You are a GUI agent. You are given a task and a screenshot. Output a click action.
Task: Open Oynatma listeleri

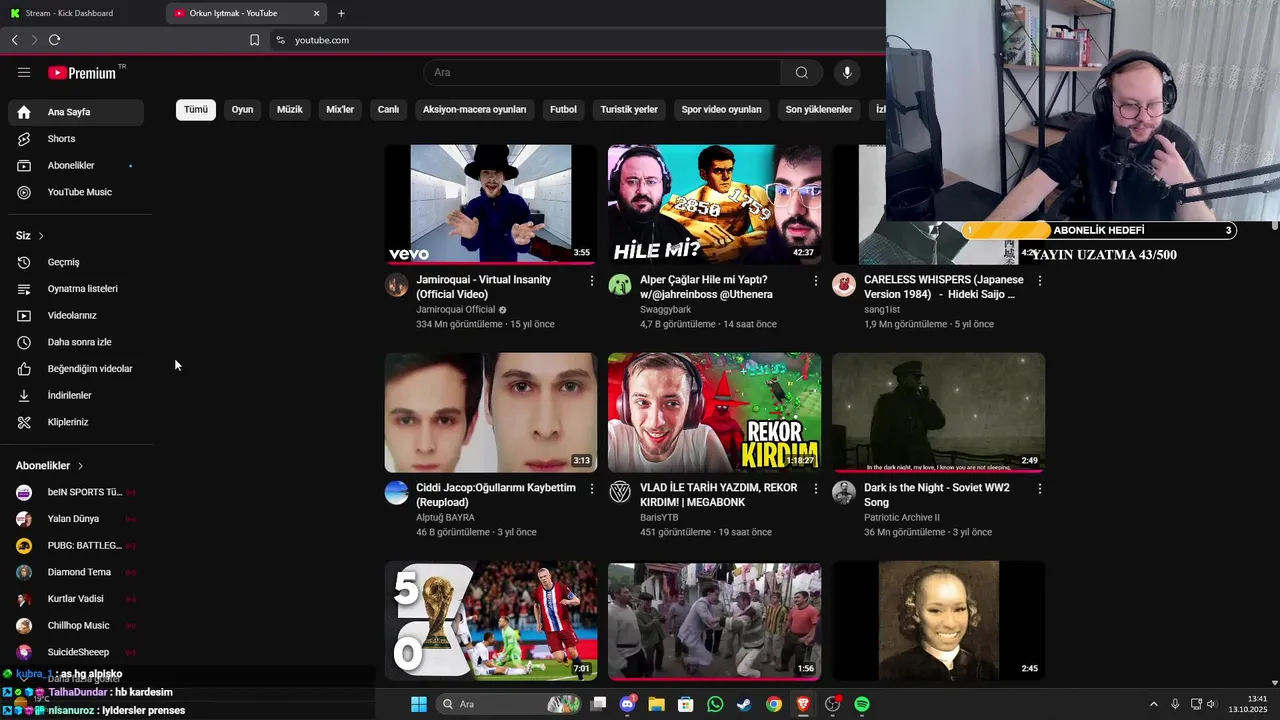pyautogui.click(x=76, y=289)
